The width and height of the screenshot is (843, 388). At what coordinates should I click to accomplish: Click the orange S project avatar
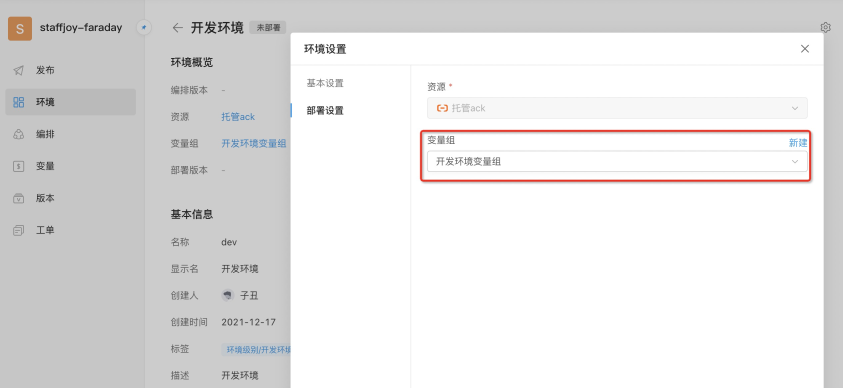[x=20, y=28]
